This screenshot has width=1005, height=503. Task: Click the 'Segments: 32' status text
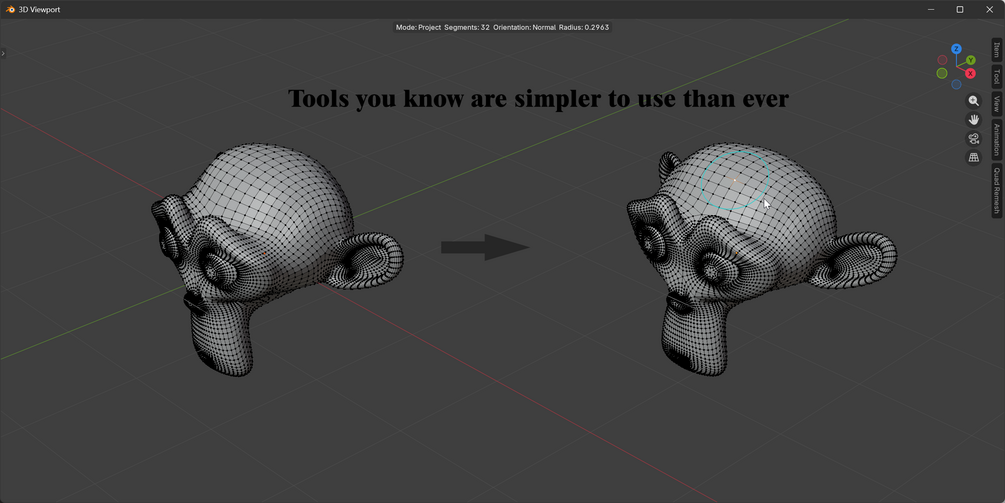[x=467, y=28]
